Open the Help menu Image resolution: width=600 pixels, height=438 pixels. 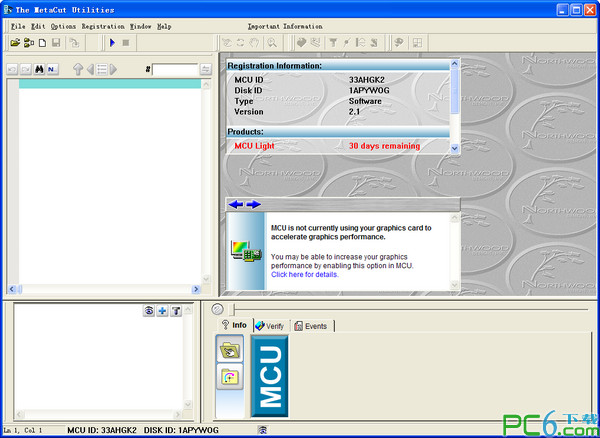point(164,26)
